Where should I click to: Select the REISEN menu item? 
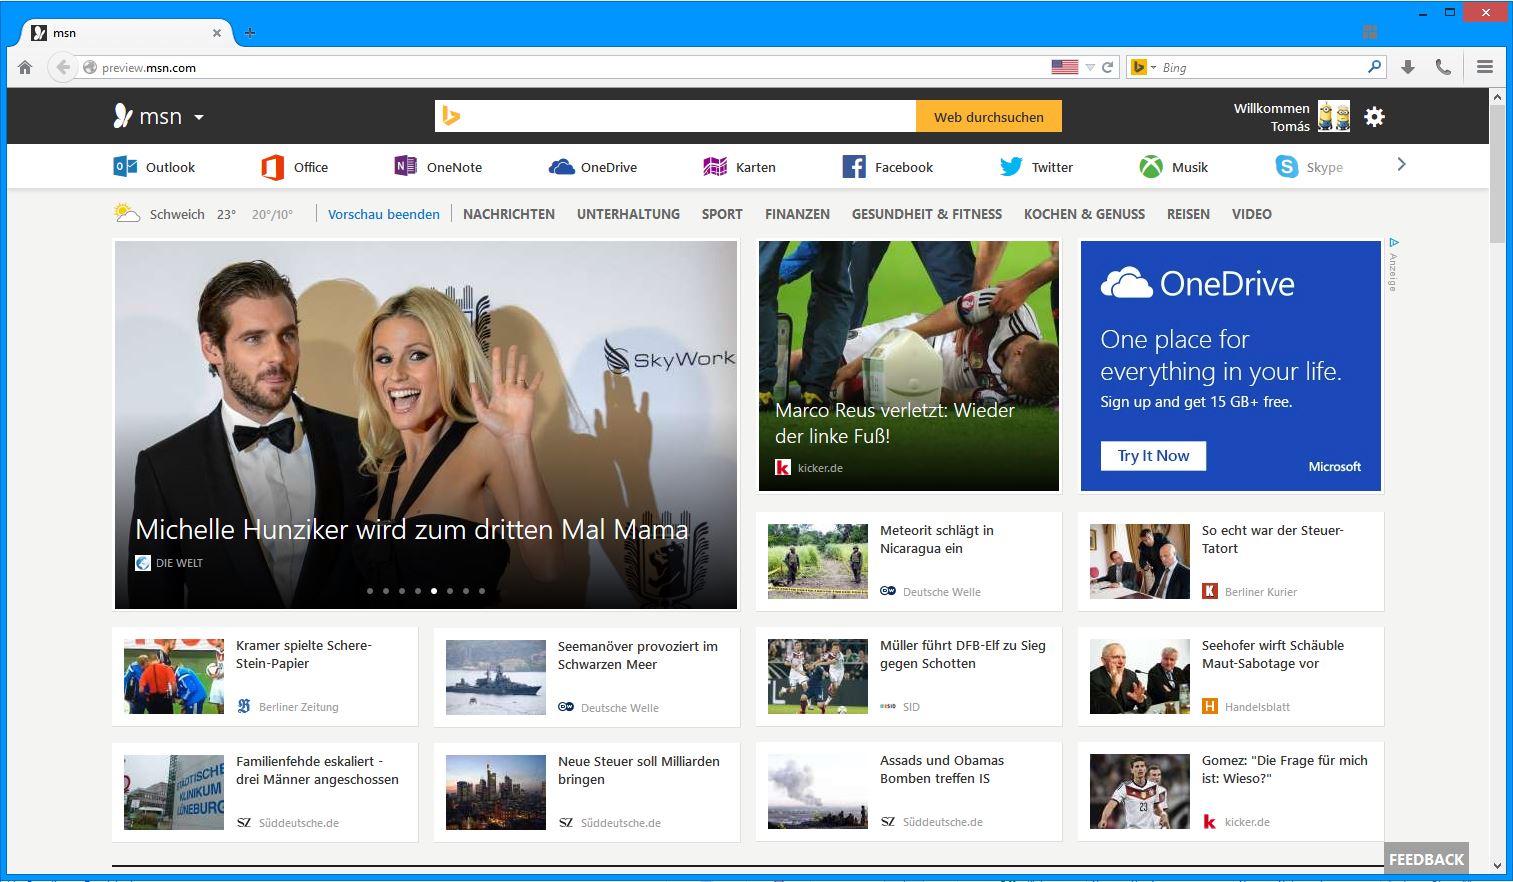[x=1188, y=214]
